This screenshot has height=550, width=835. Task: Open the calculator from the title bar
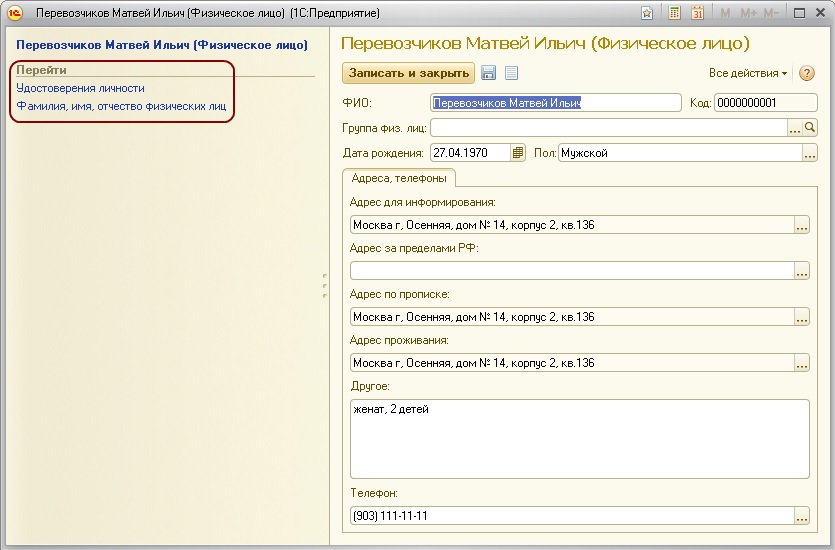tap(675, 13)
